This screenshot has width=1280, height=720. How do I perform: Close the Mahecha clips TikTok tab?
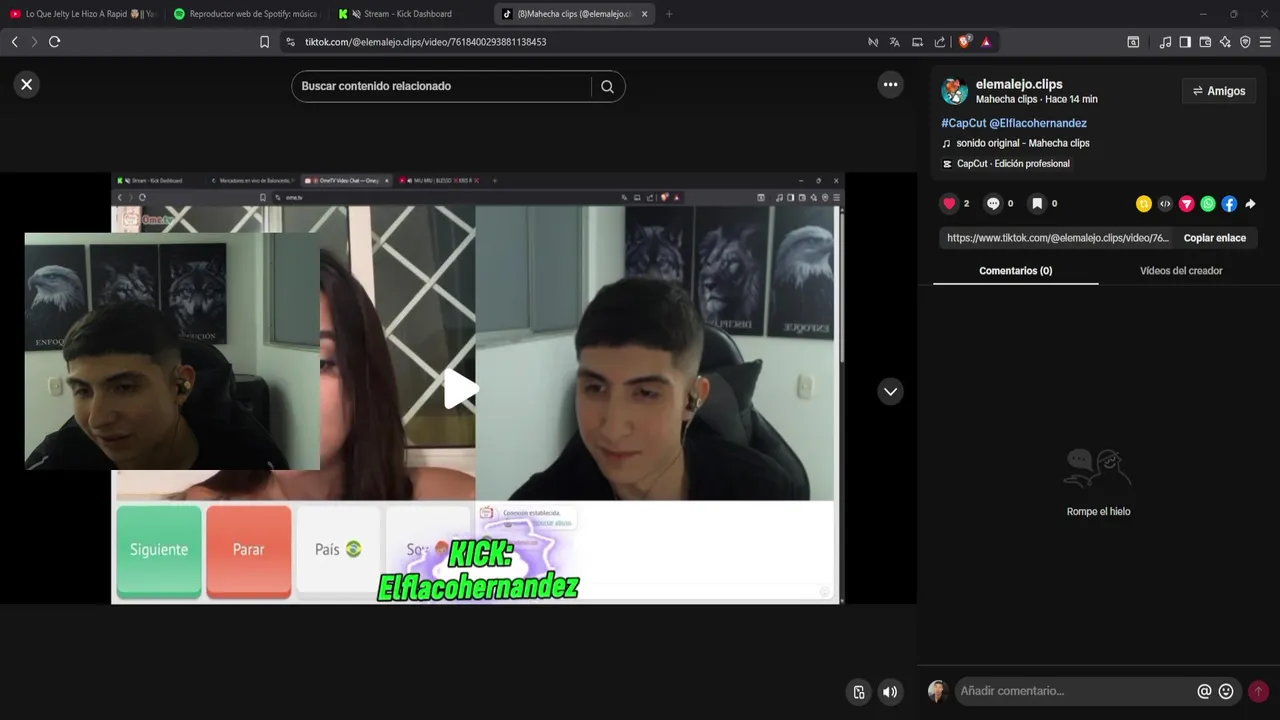point(644,14)
